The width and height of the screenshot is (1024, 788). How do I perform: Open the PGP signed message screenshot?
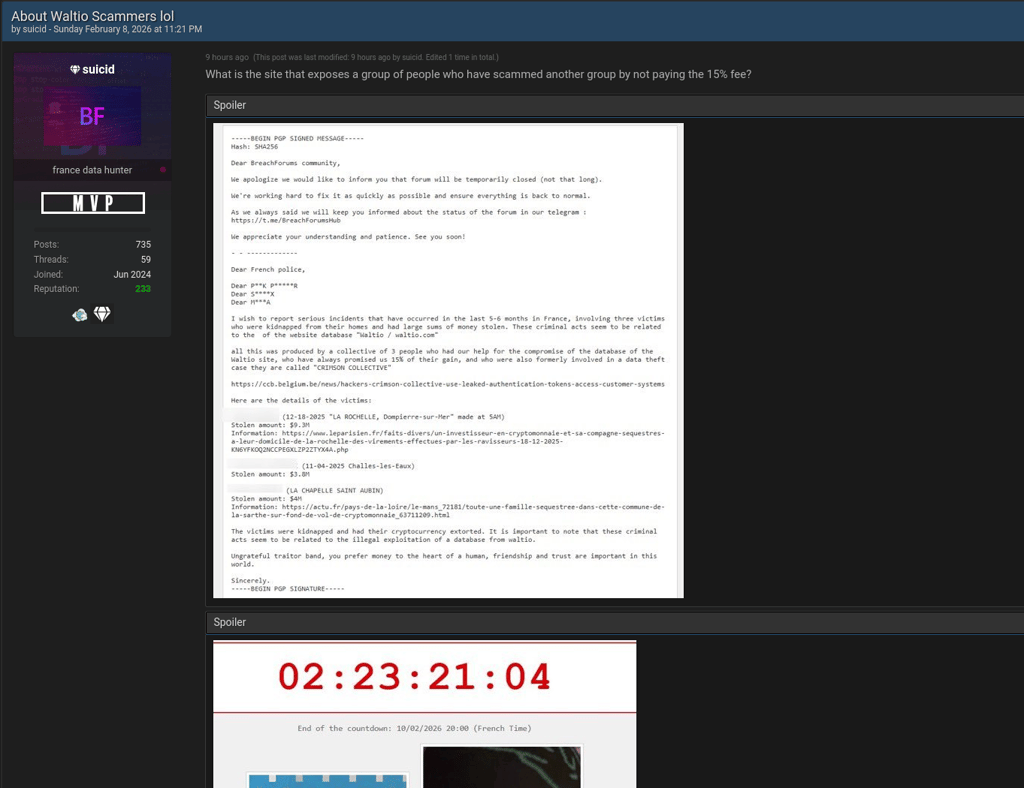tap(448, 360)
